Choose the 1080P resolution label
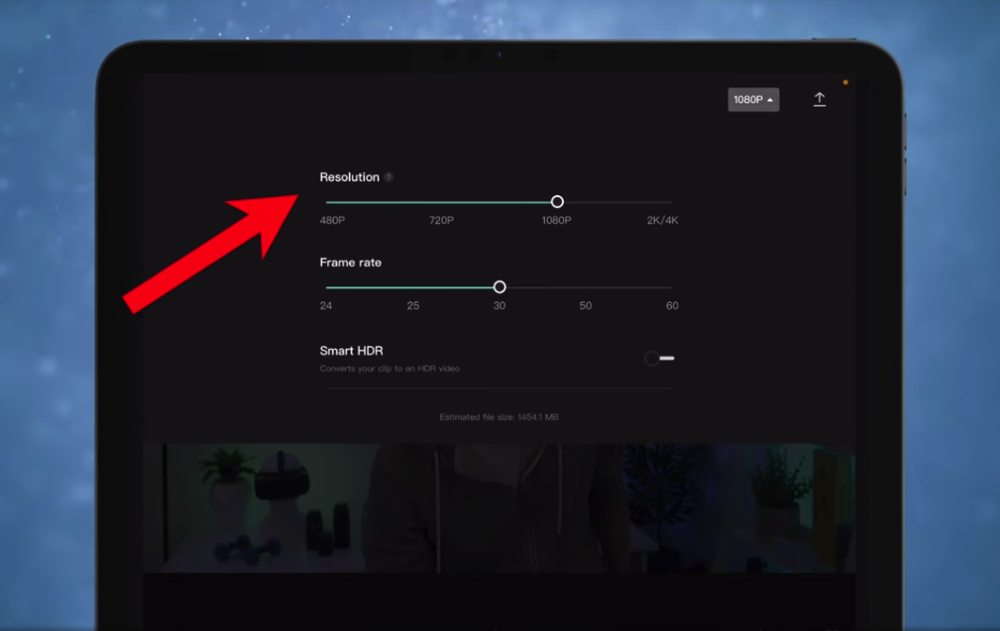This screenshot has height=631, width=1000. 556,220
